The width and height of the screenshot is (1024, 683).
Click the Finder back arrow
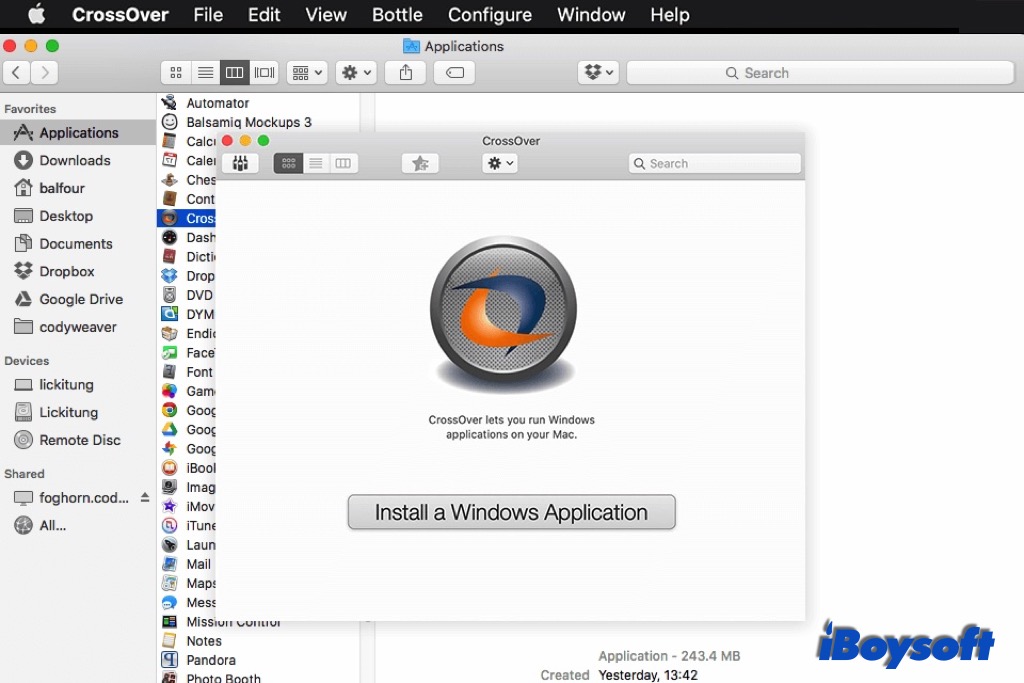point(17,73)
